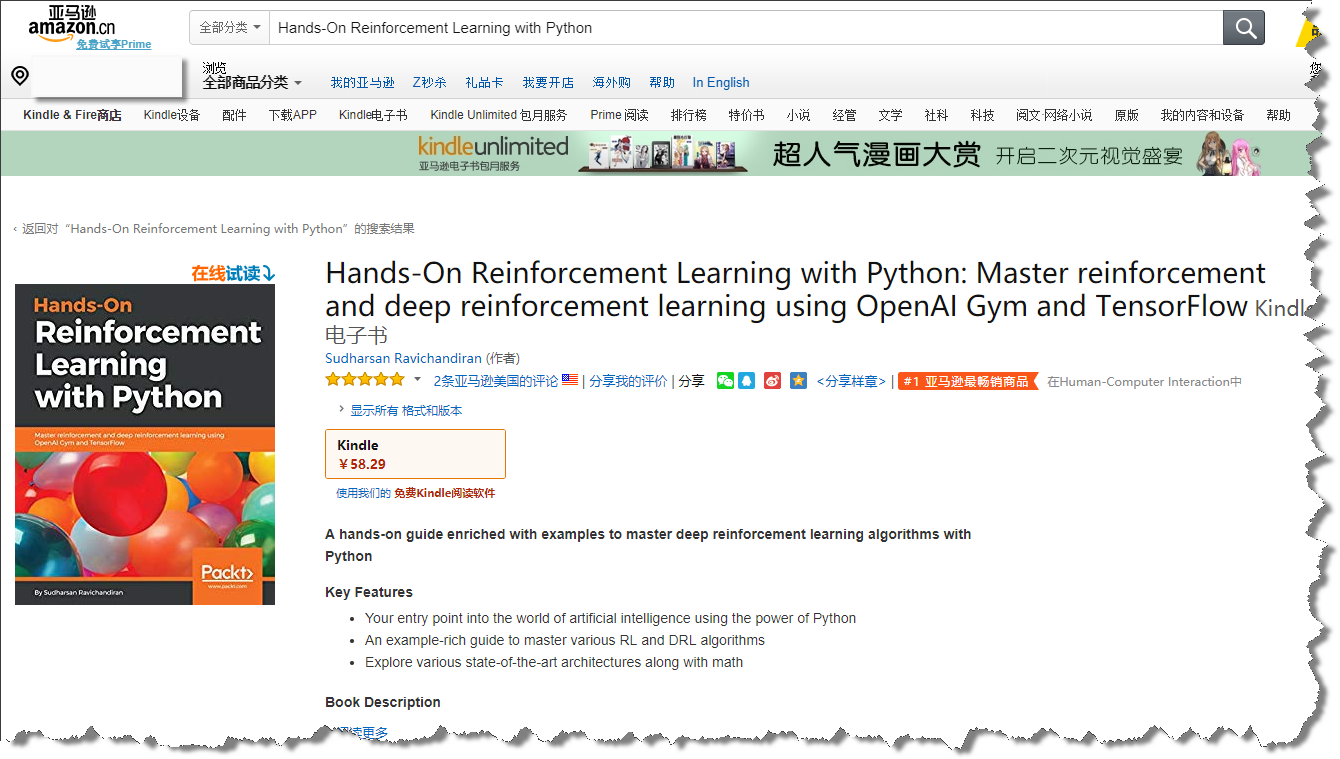Viewport: 1340px width, 759px height.
Task: Click the five-star rating stars
Action: point(365,380)
